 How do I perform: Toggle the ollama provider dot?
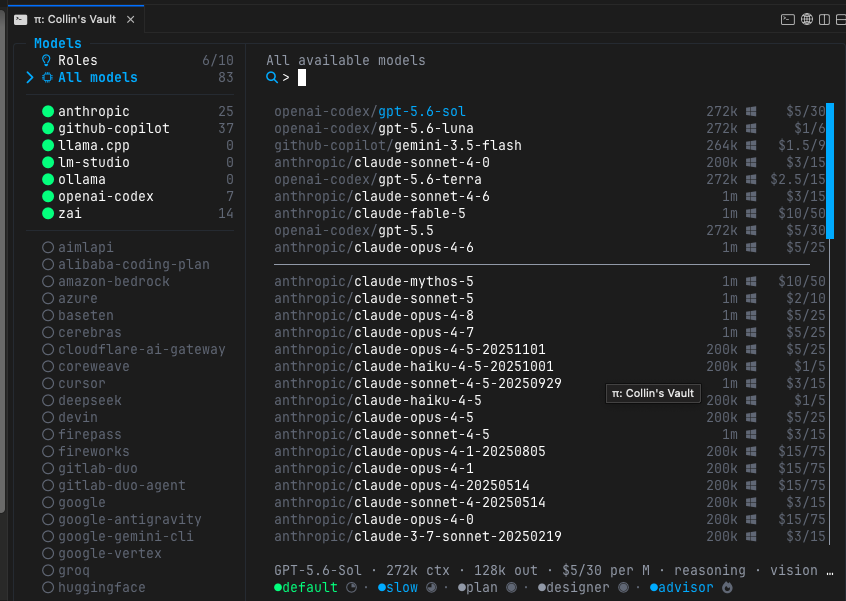(x=48, y=180)
